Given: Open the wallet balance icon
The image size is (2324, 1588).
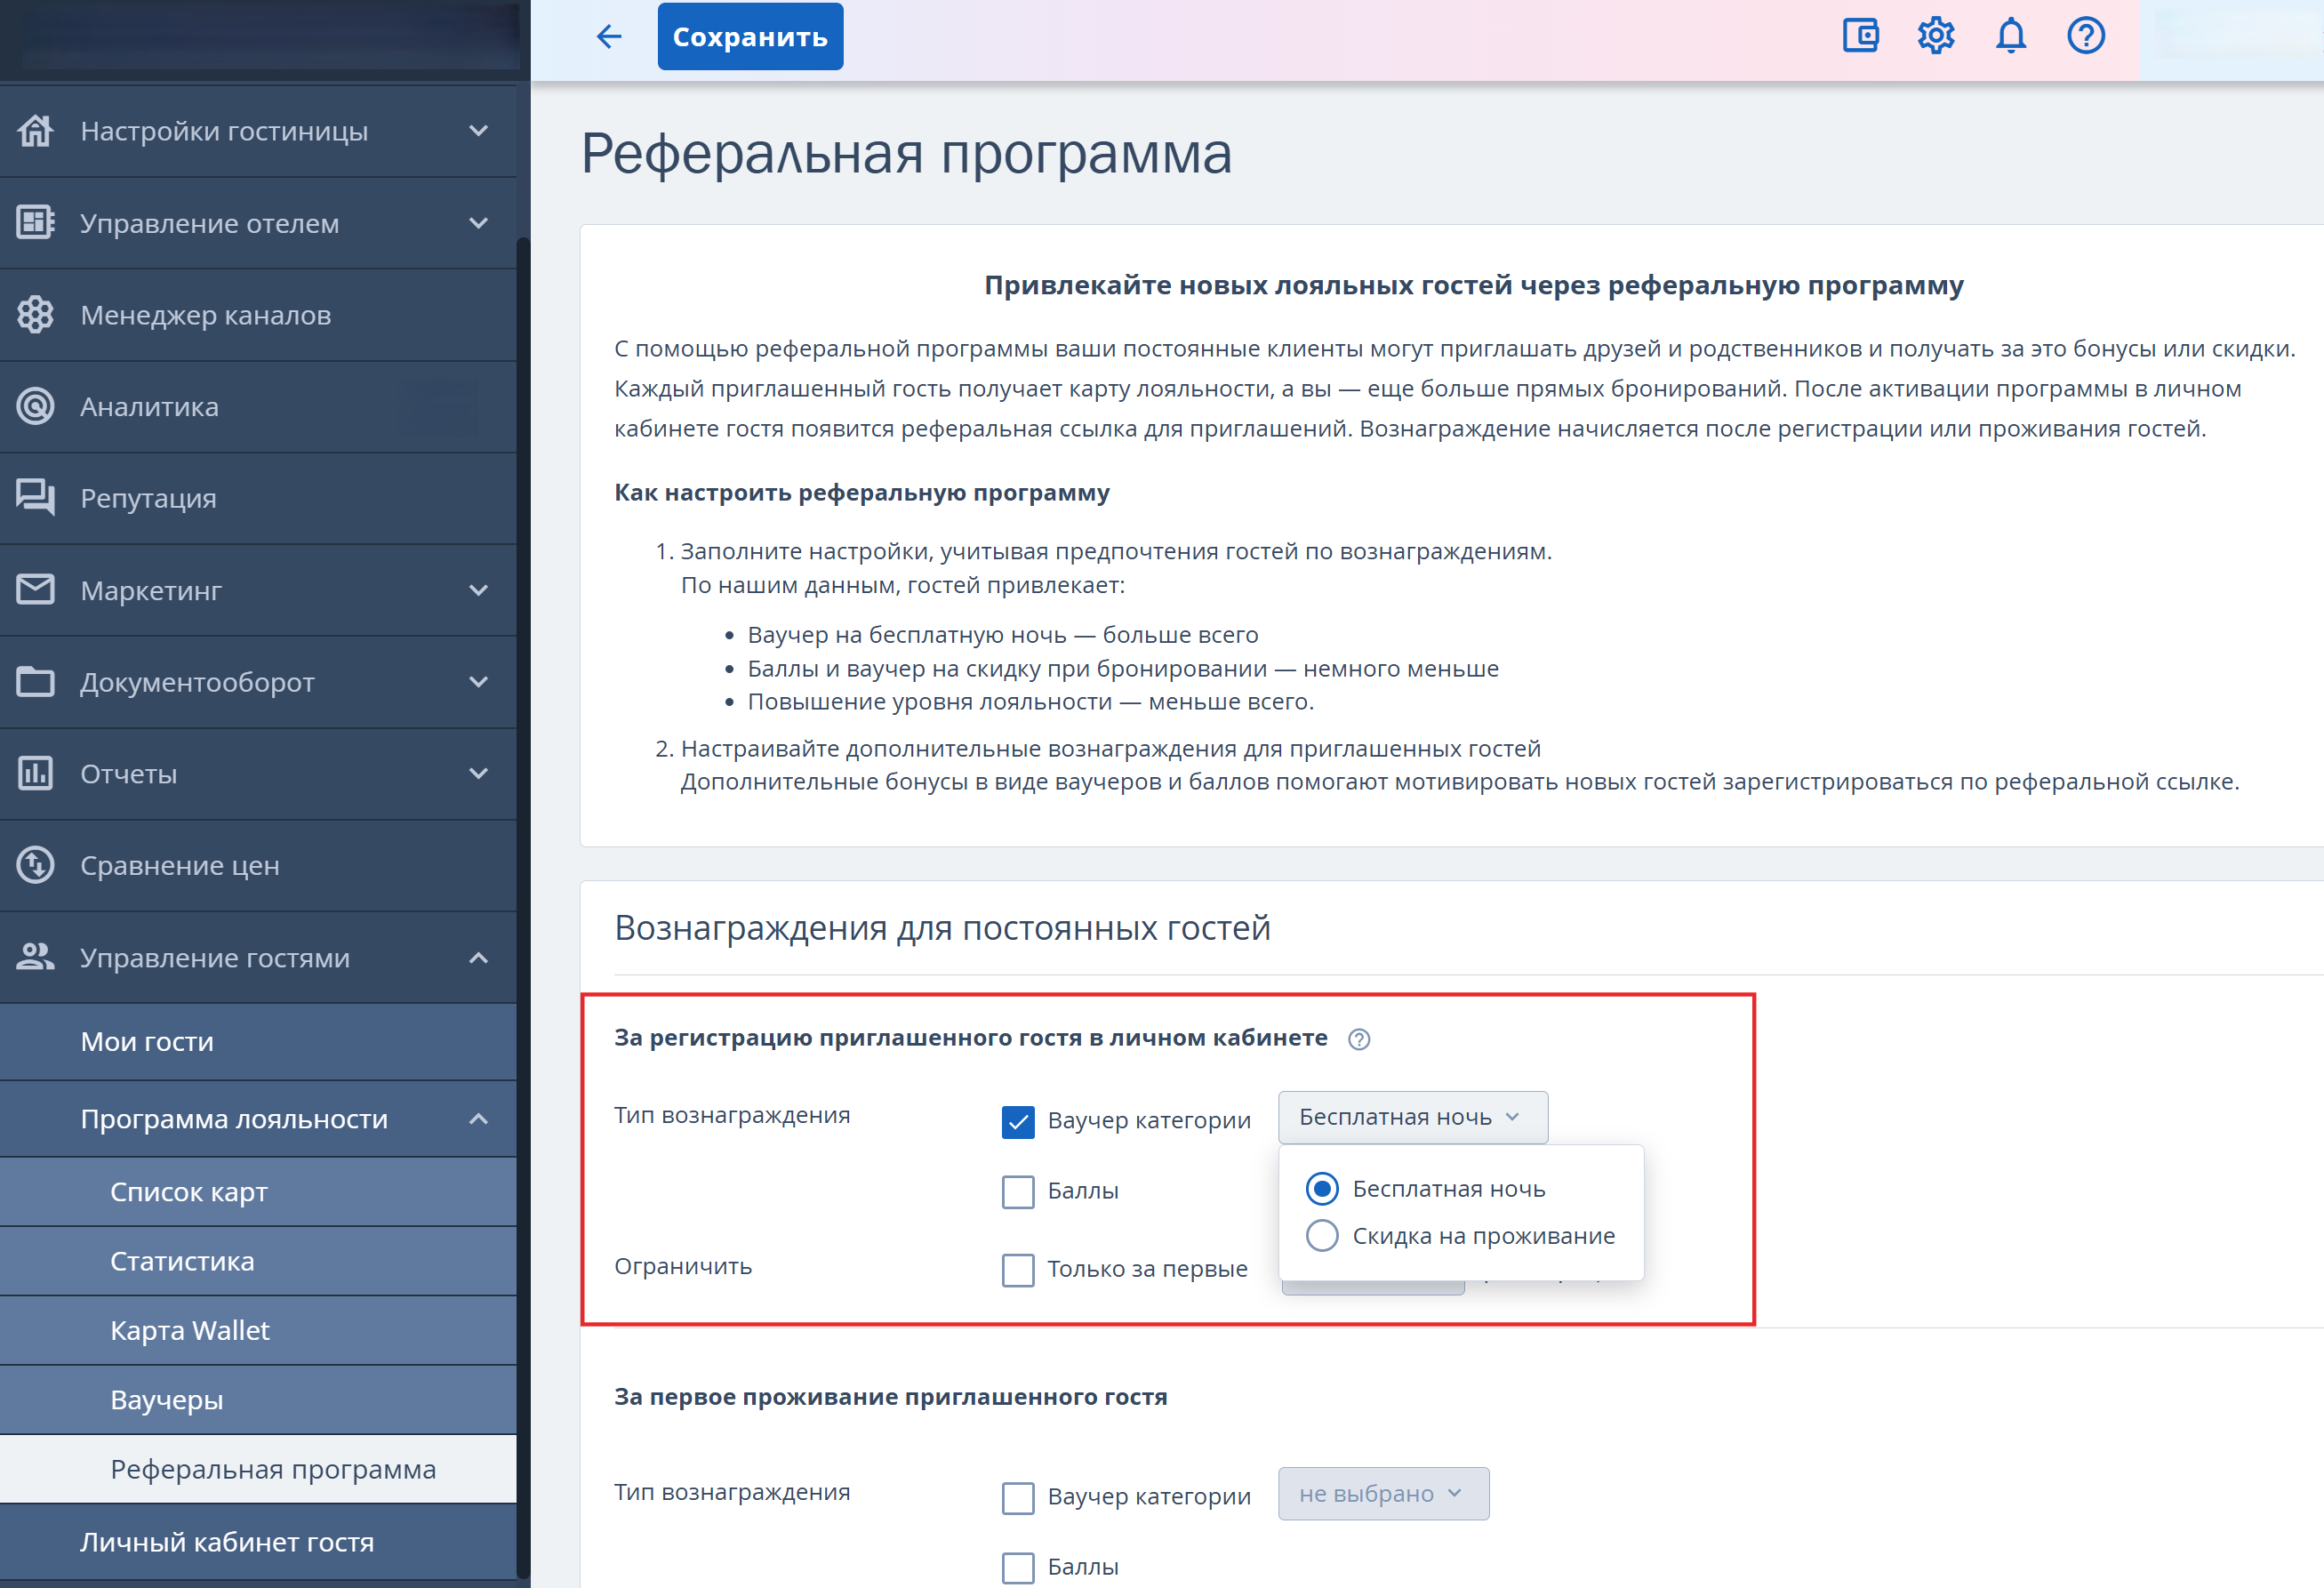Looking at the screenshot, I should click(x=1860, y=36).
